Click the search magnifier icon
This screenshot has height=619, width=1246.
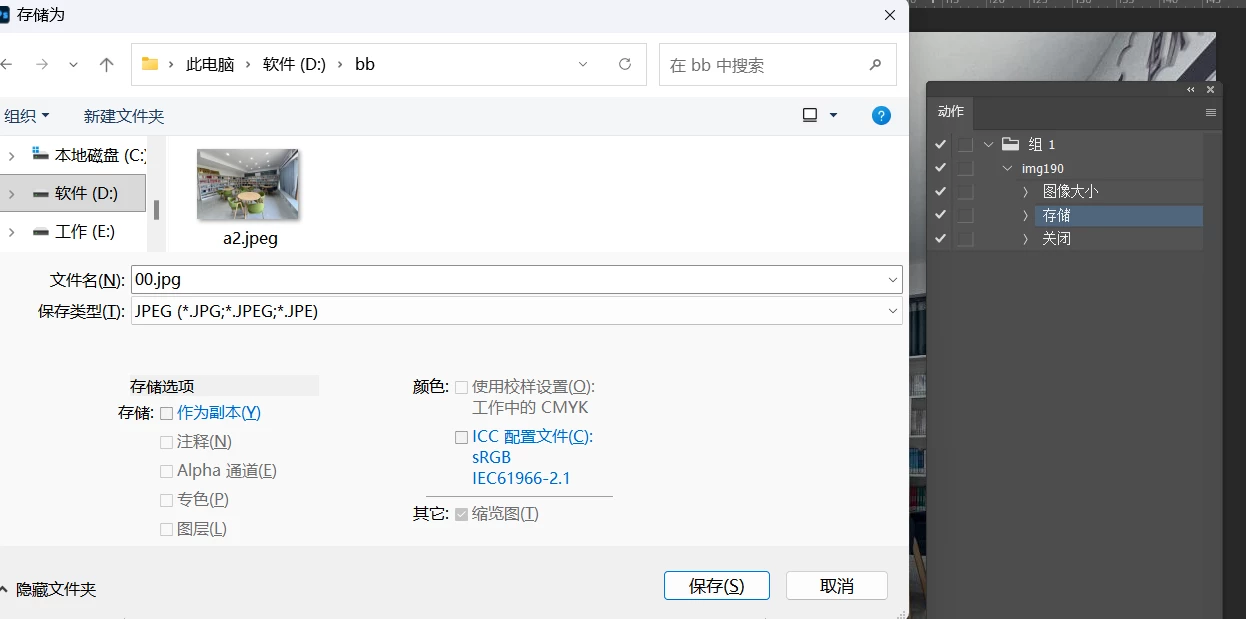tap(875, 64)
